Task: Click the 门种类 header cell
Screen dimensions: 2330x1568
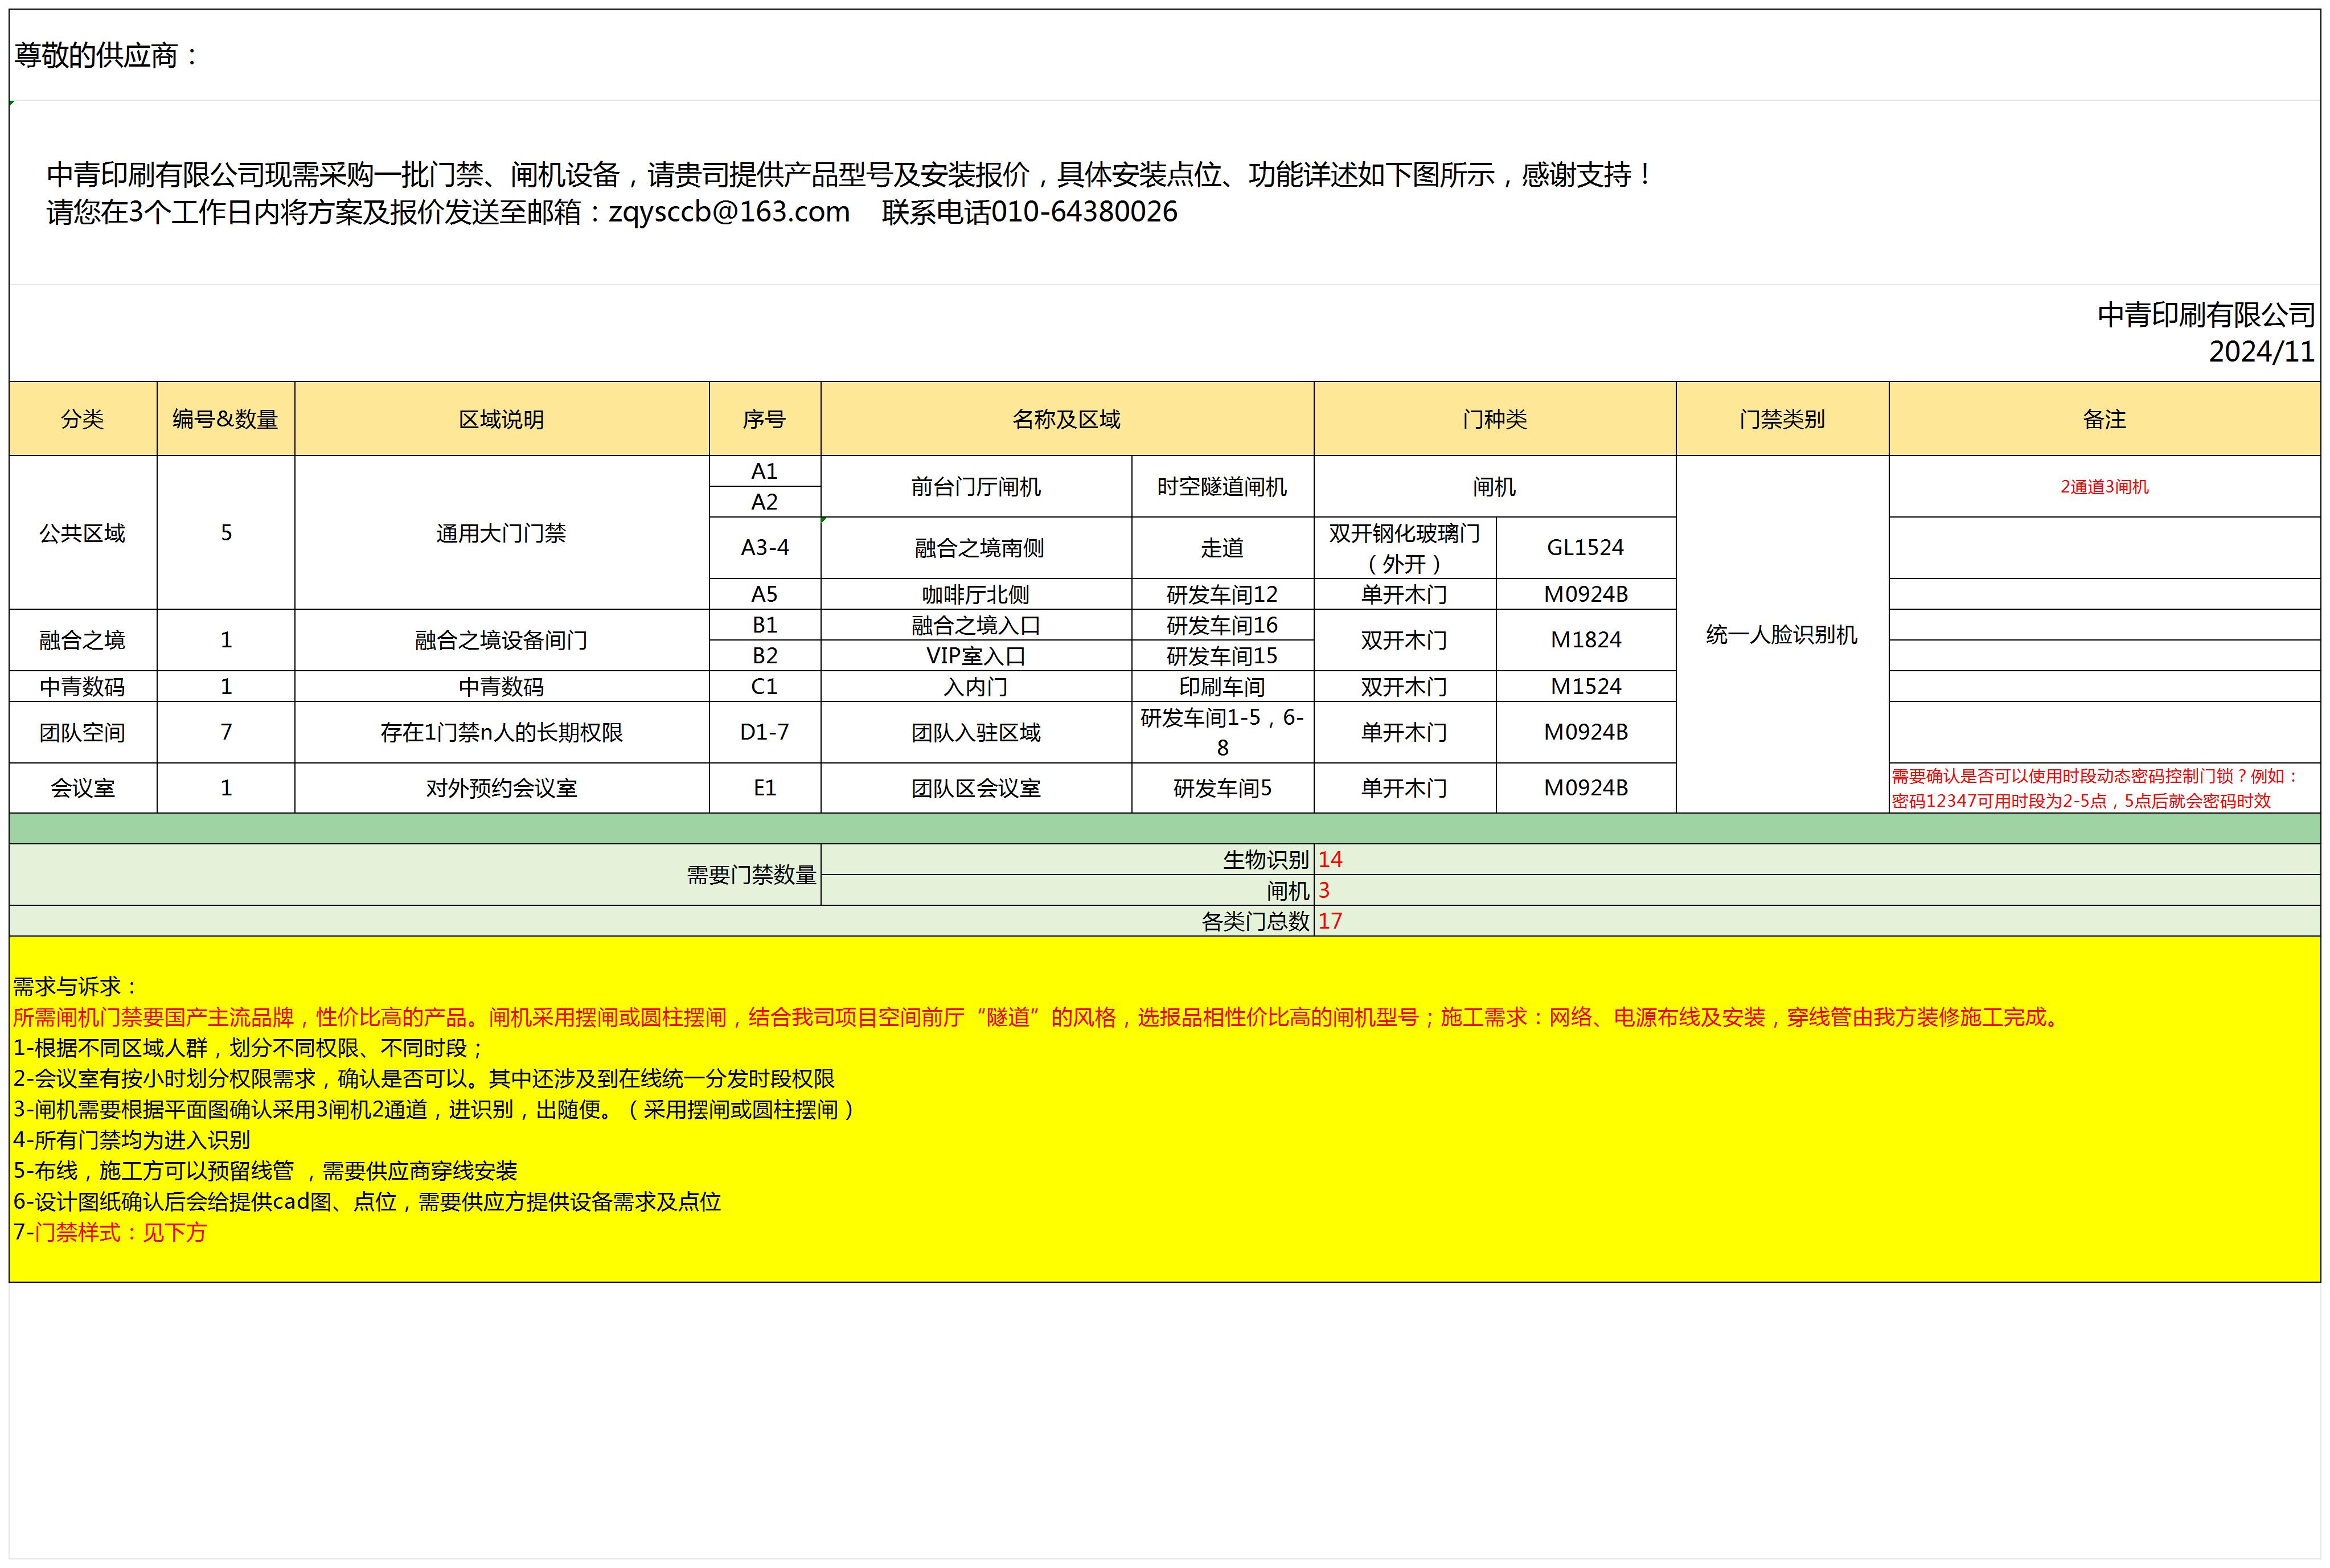Action: 1495,419
